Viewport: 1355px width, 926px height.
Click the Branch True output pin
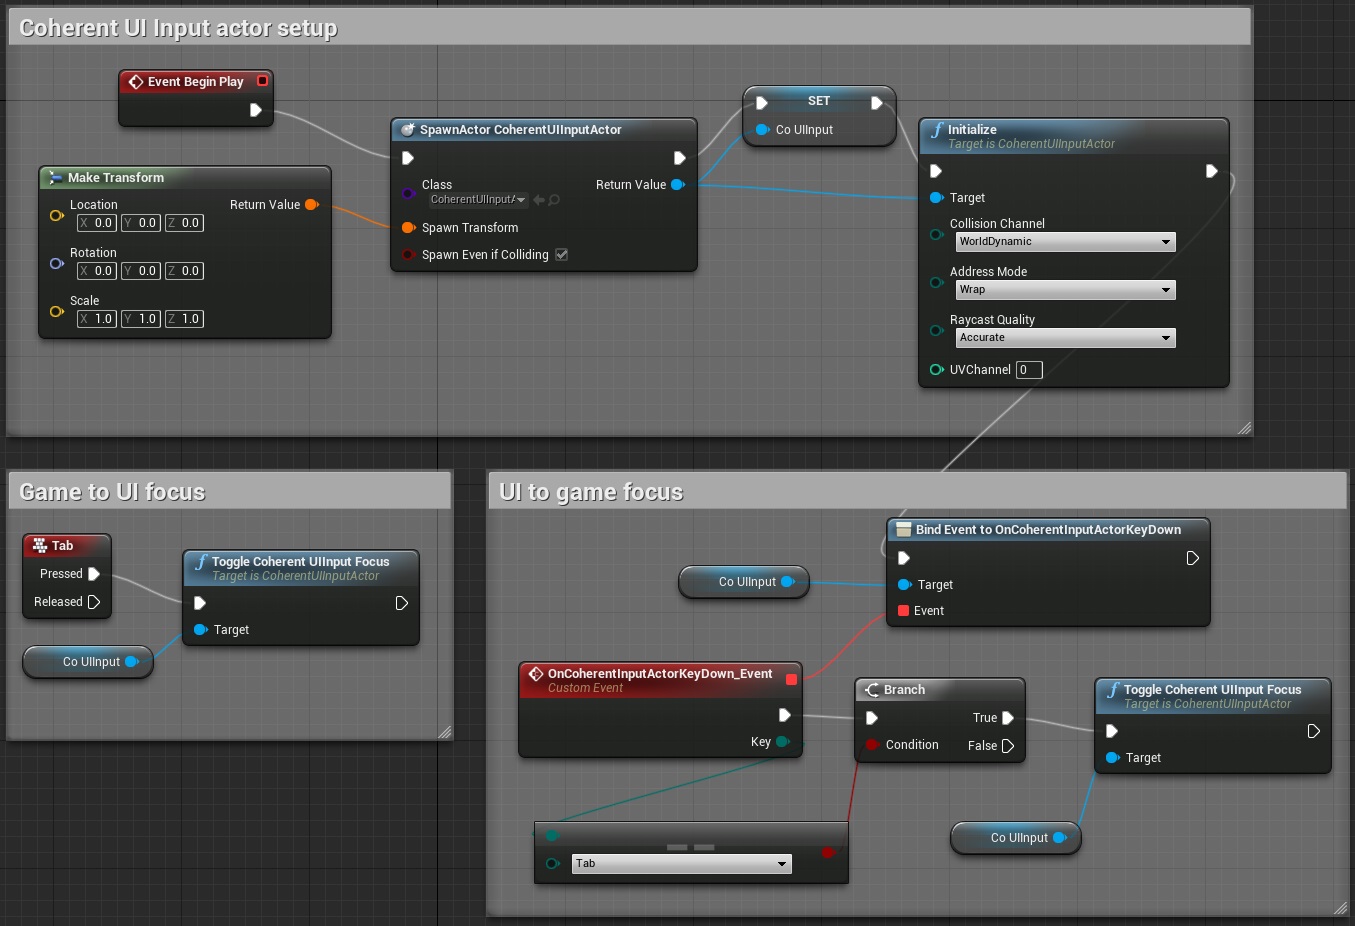[1008, 718]
